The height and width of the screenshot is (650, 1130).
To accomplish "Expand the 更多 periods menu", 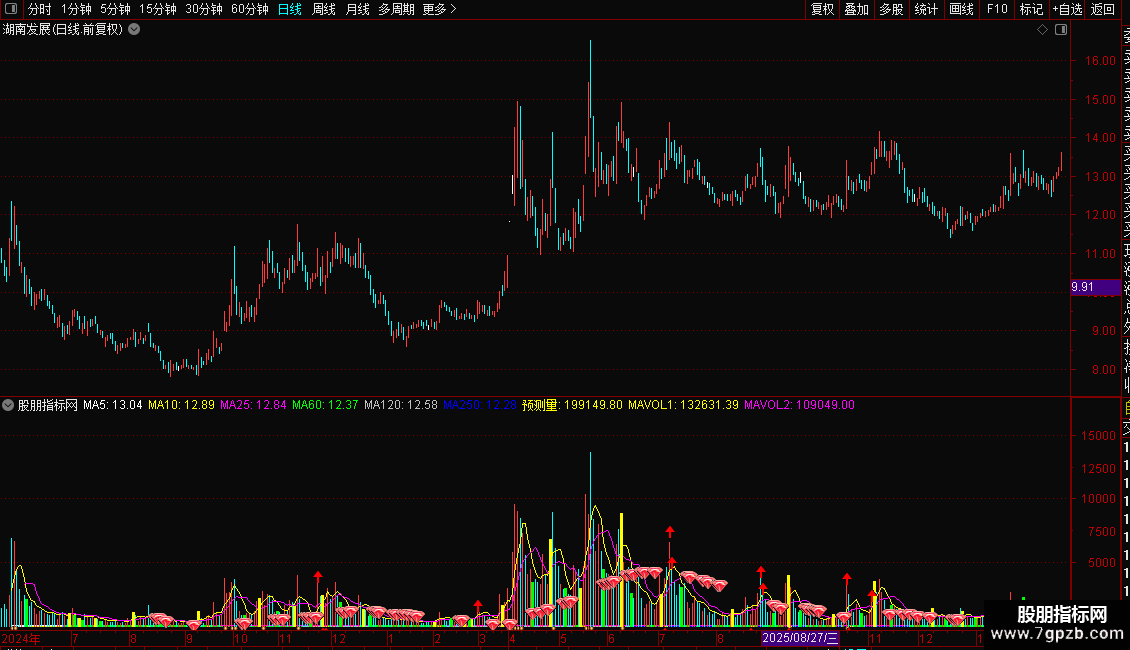I will (440, 9).
